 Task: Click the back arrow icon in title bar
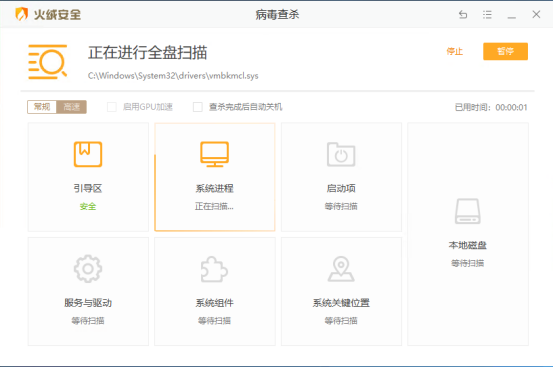coord(463,14)
